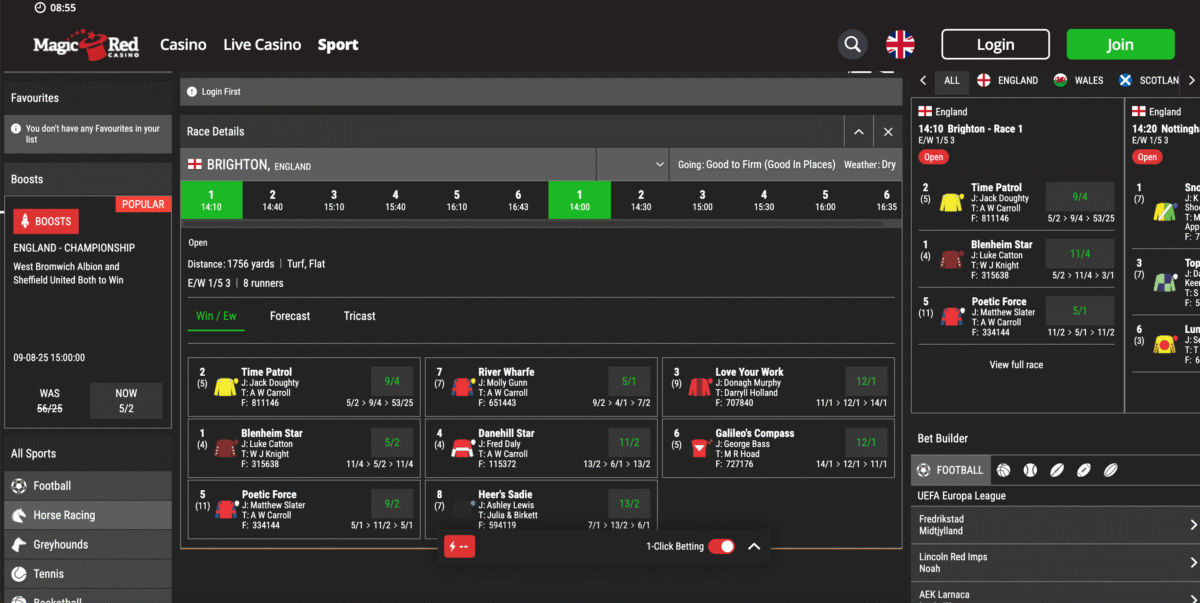
Task: Select race 1 at 14:00
Action: click(579, 200)
